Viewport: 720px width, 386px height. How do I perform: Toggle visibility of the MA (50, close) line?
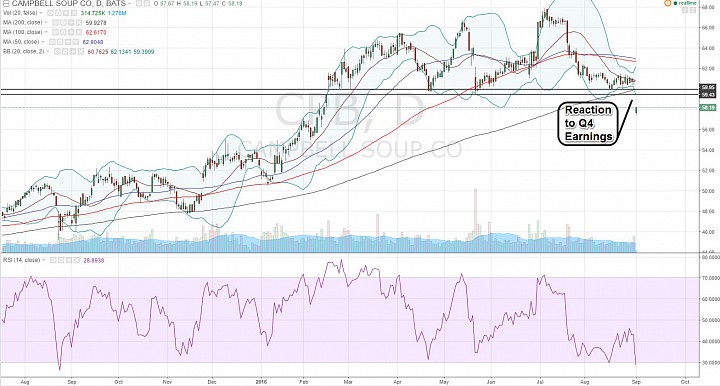tap(52, 42)
